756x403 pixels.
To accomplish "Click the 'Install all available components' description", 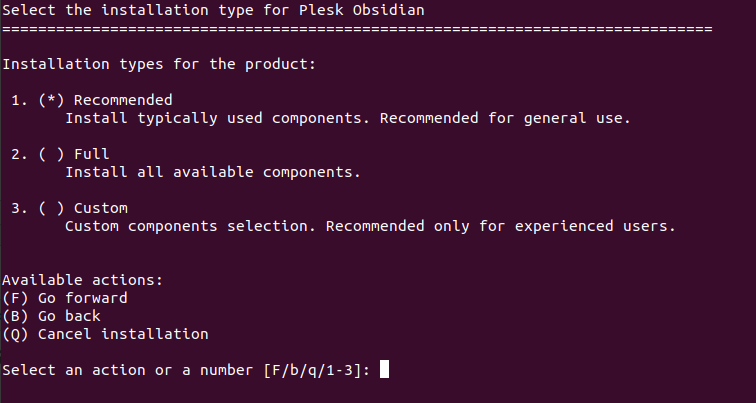I will click(x=212, y=172).
